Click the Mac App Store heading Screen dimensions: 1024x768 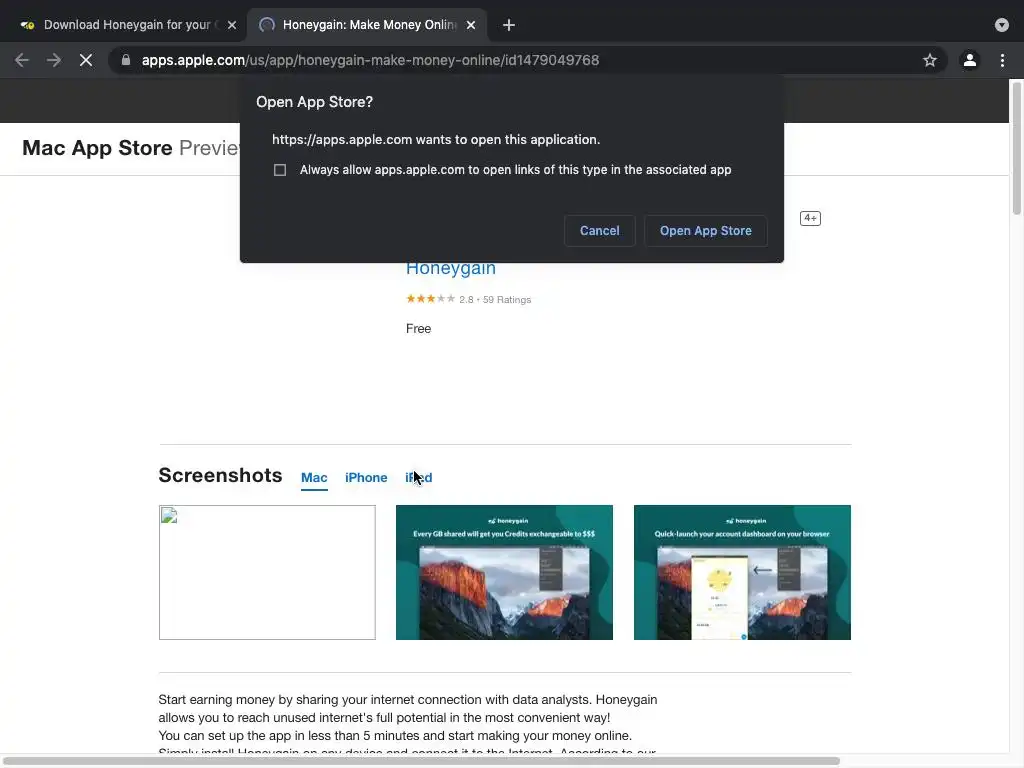coord(97,148)
